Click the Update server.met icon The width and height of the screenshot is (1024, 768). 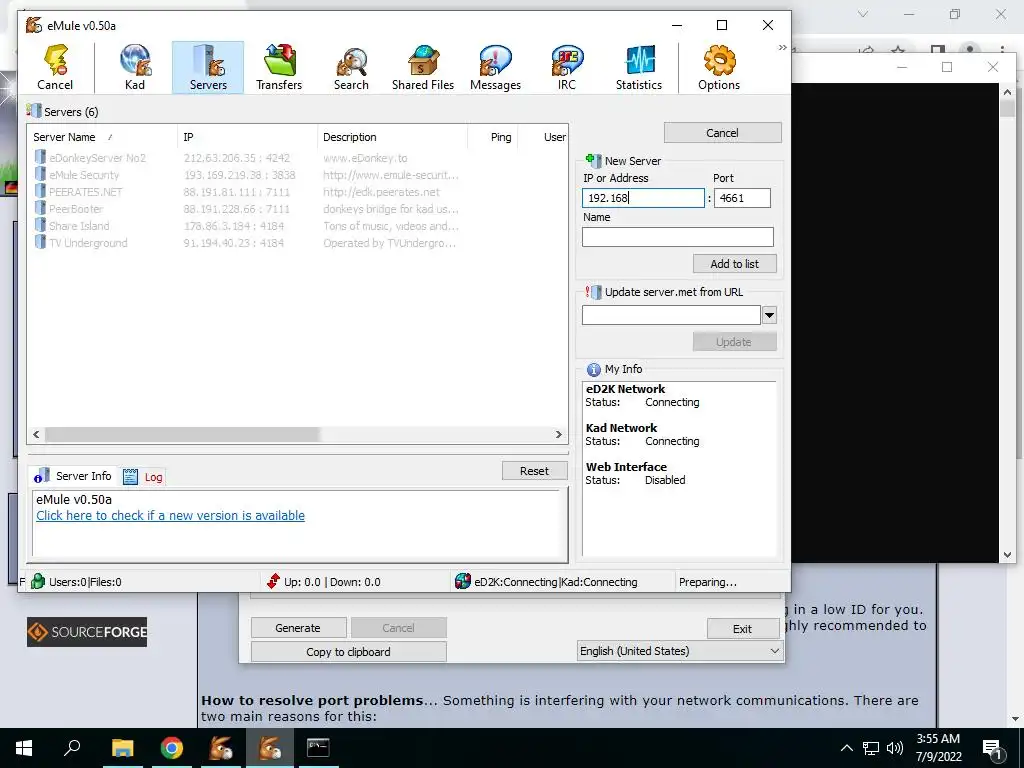pos(593,292)
